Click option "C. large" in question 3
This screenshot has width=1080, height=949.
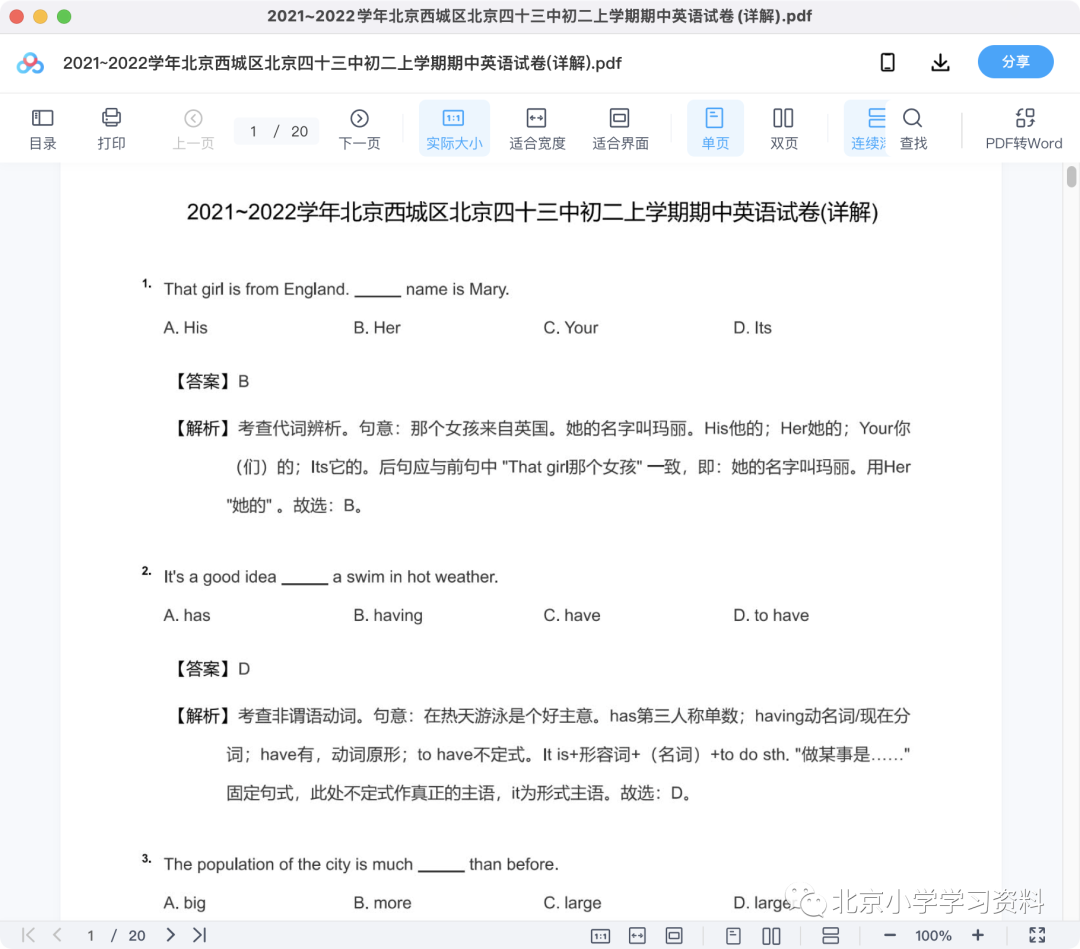click(x=572, y=903)
